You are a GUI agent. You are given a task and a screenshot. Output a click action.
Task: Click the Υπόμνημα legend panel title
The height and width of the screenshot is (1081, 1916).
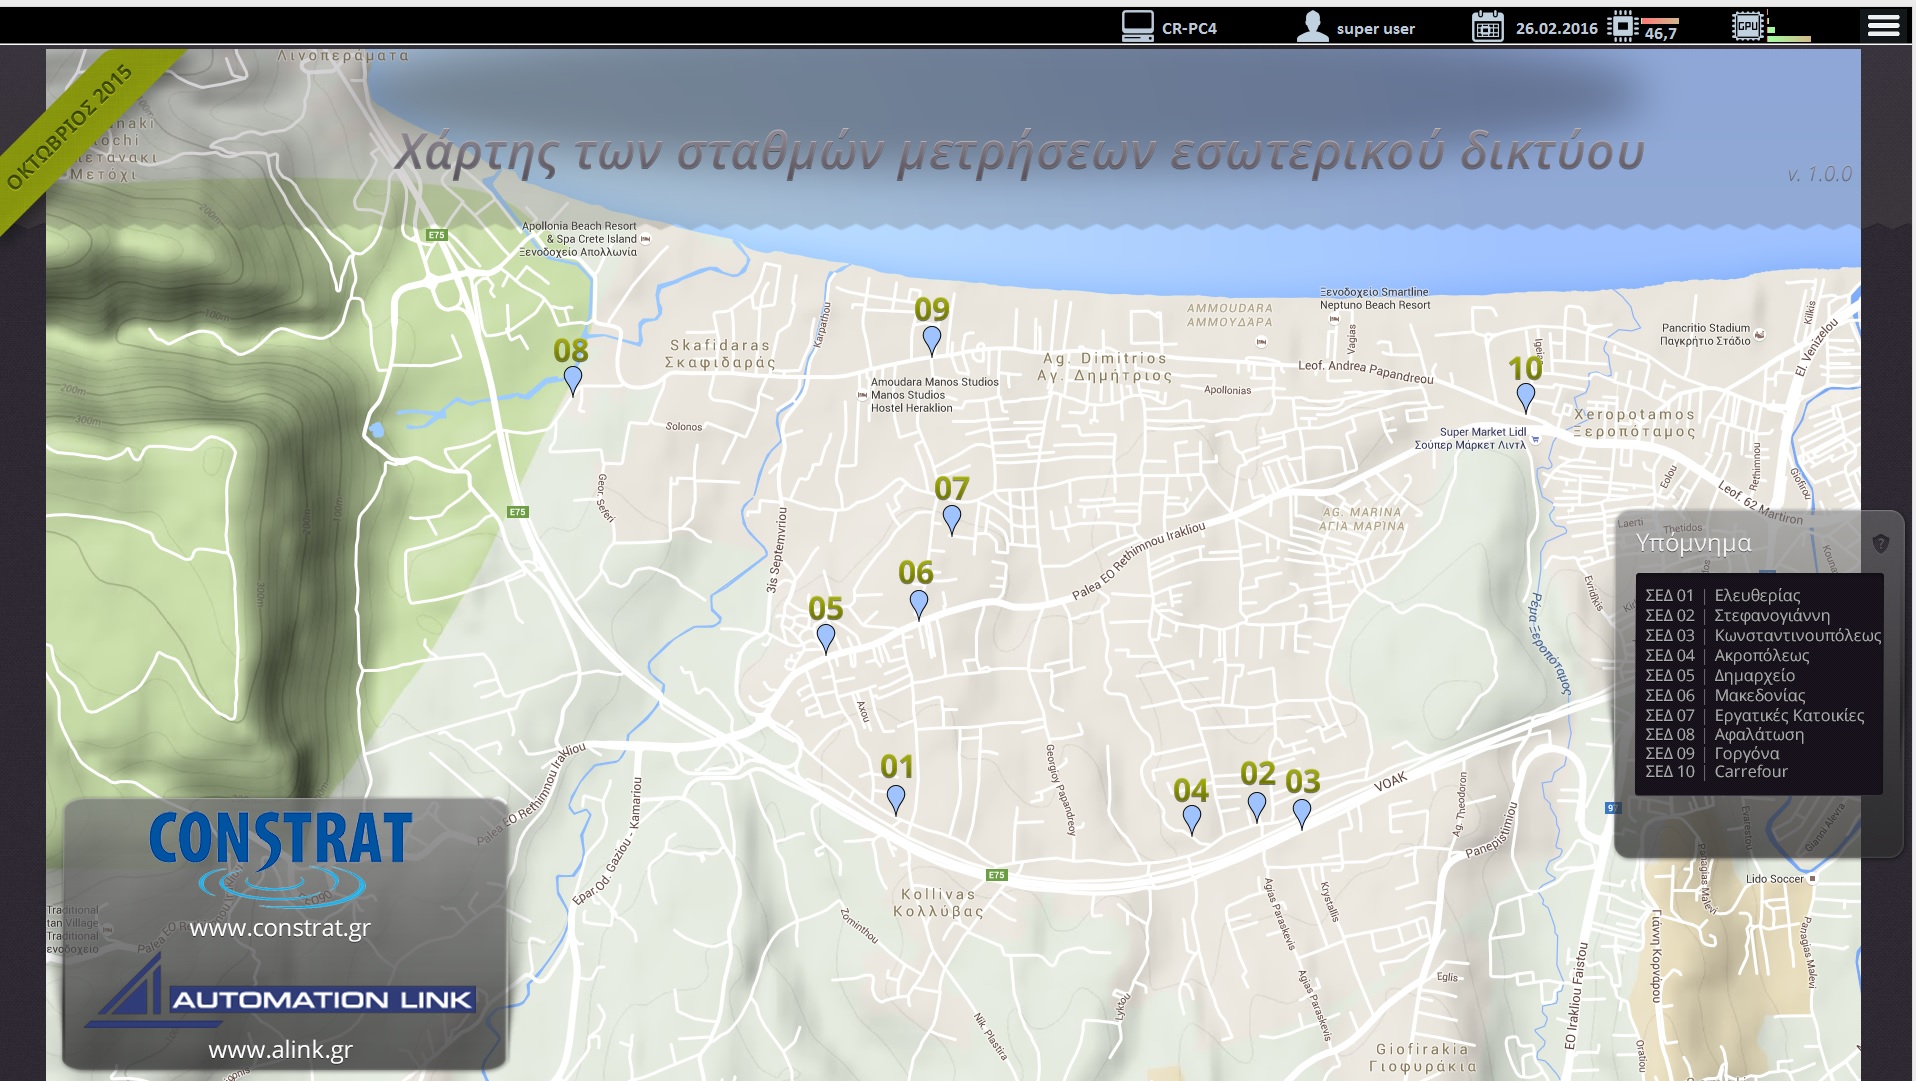click(x=1693, y=543)
